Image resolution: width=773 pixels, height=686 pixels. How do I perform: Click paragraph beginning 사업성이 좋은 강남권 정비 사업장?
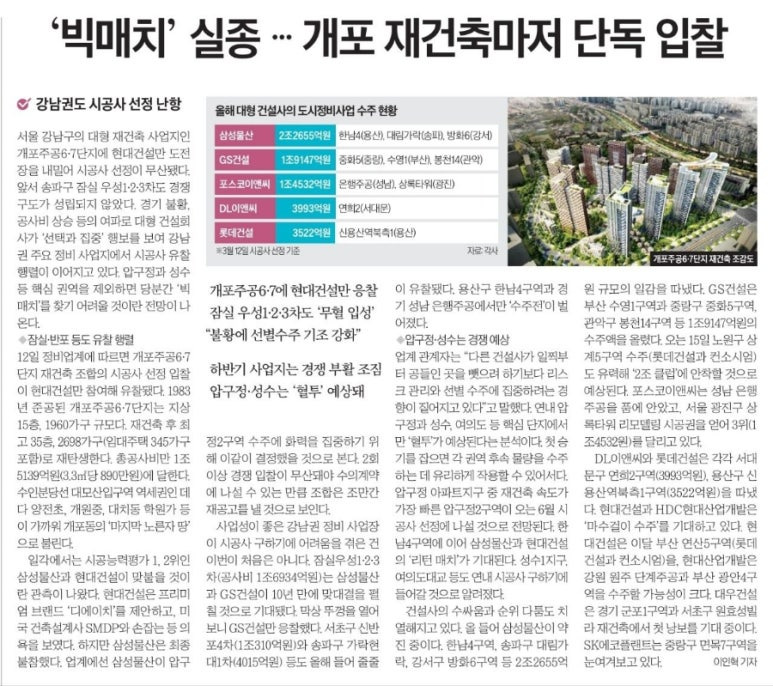coord(293,594)
